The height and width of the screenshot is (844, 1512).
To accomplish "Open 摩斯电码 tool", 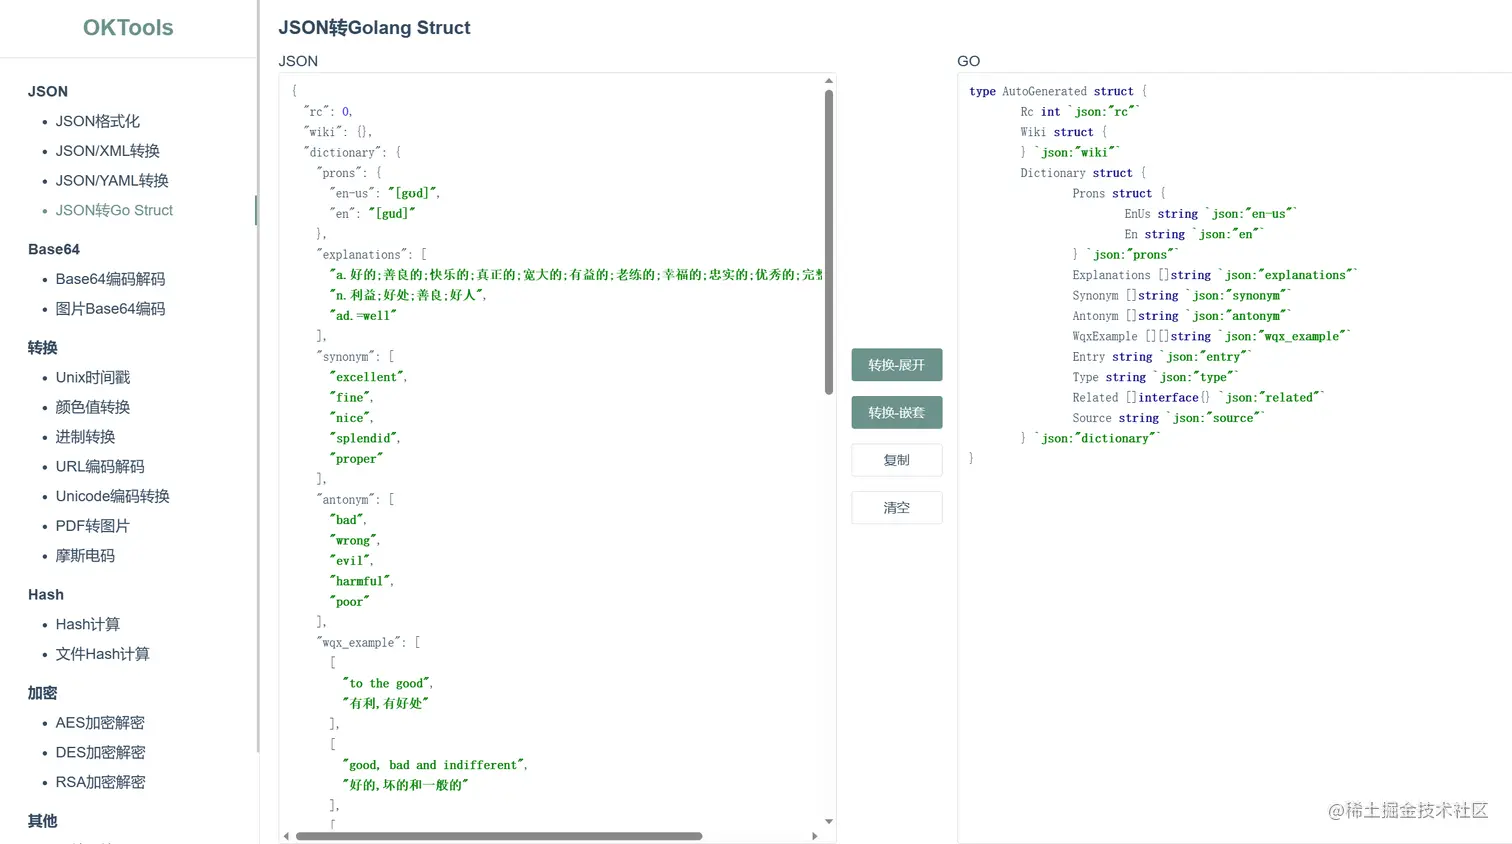I will [x=85, y=556].
